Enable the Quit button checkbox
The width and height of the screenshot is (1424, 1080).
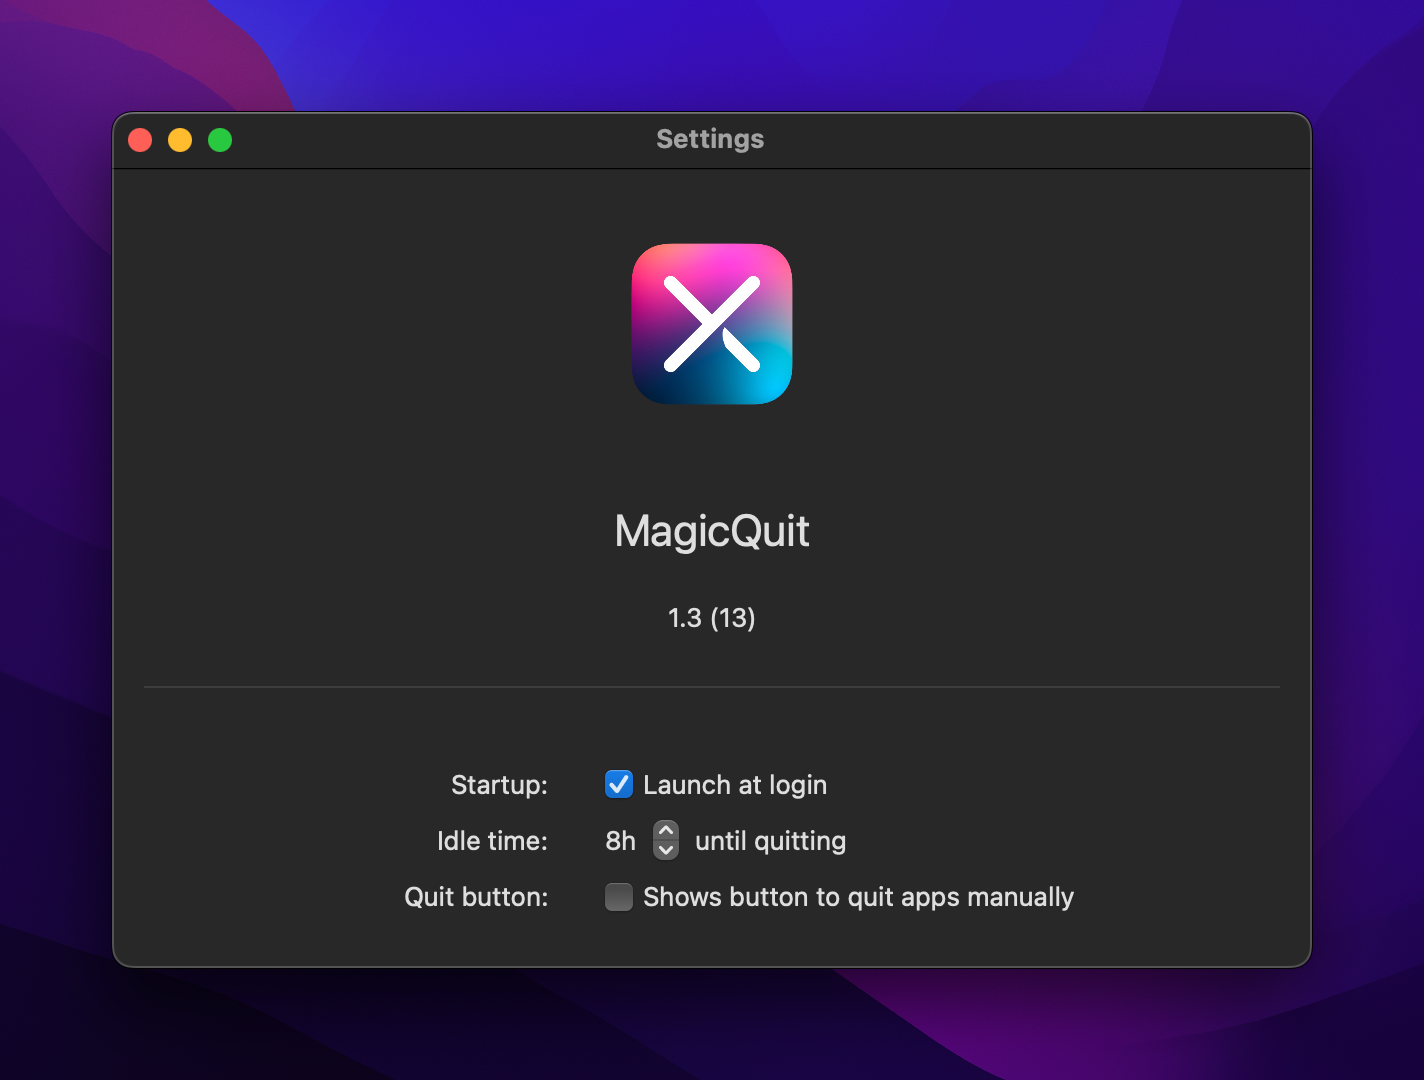[619, 897]
